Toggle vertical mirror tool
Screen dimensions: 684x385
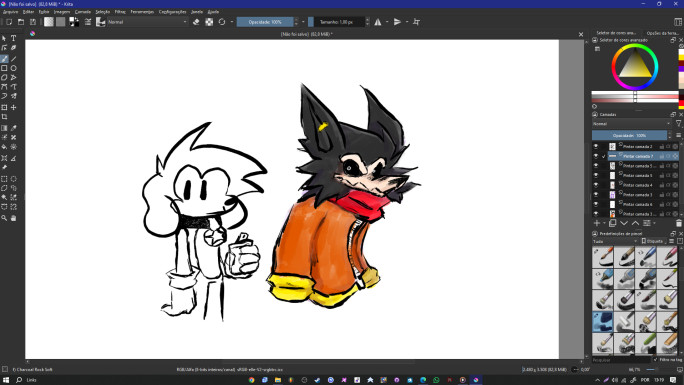[x=397, y=22]
